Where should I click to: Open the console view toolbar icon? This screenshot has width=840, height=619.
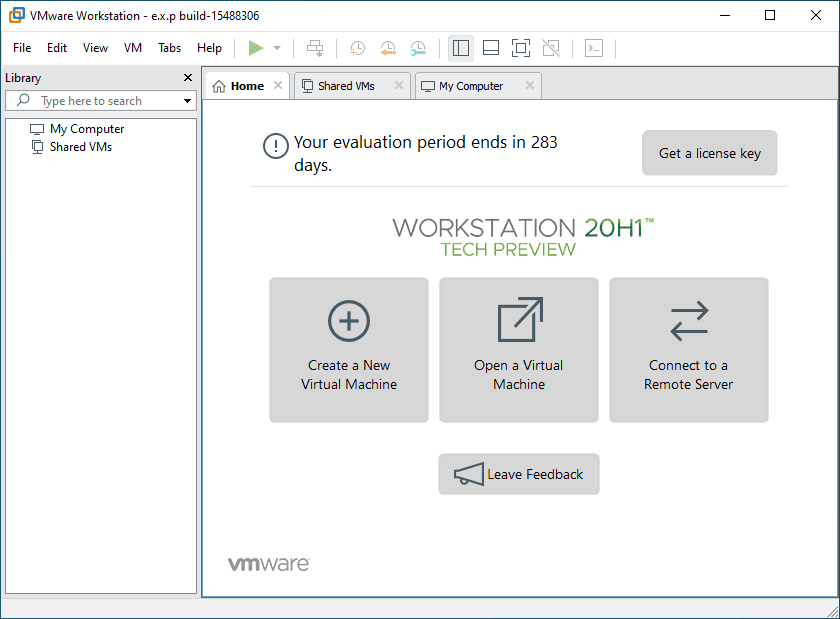pos(594,48)
